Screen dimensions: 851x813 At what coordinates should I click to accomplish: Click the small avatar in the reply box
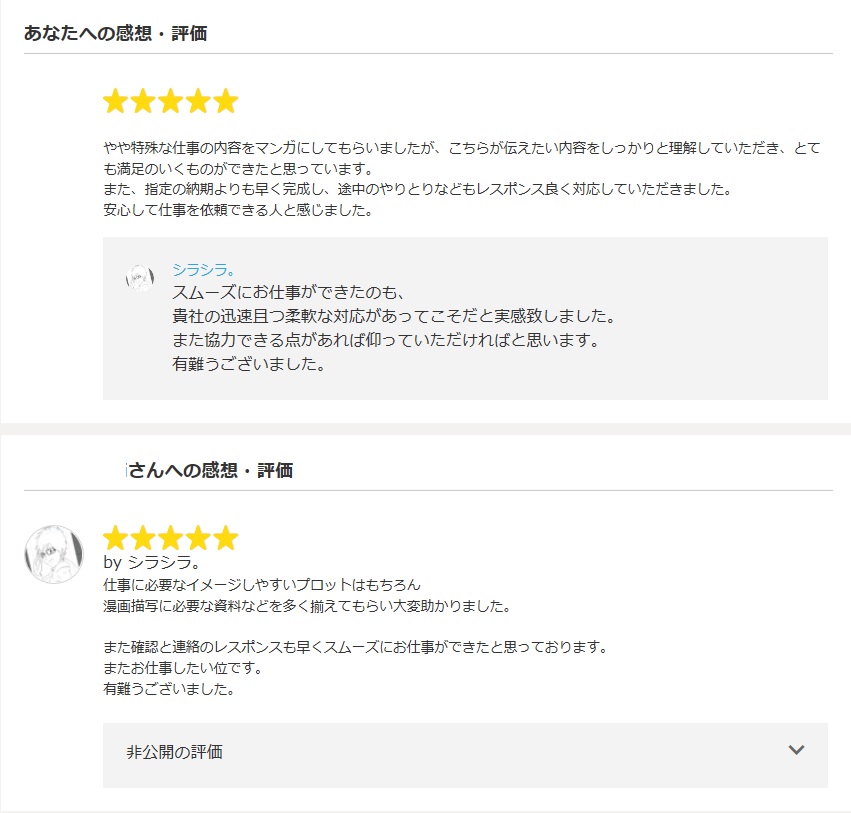[139, 278]
